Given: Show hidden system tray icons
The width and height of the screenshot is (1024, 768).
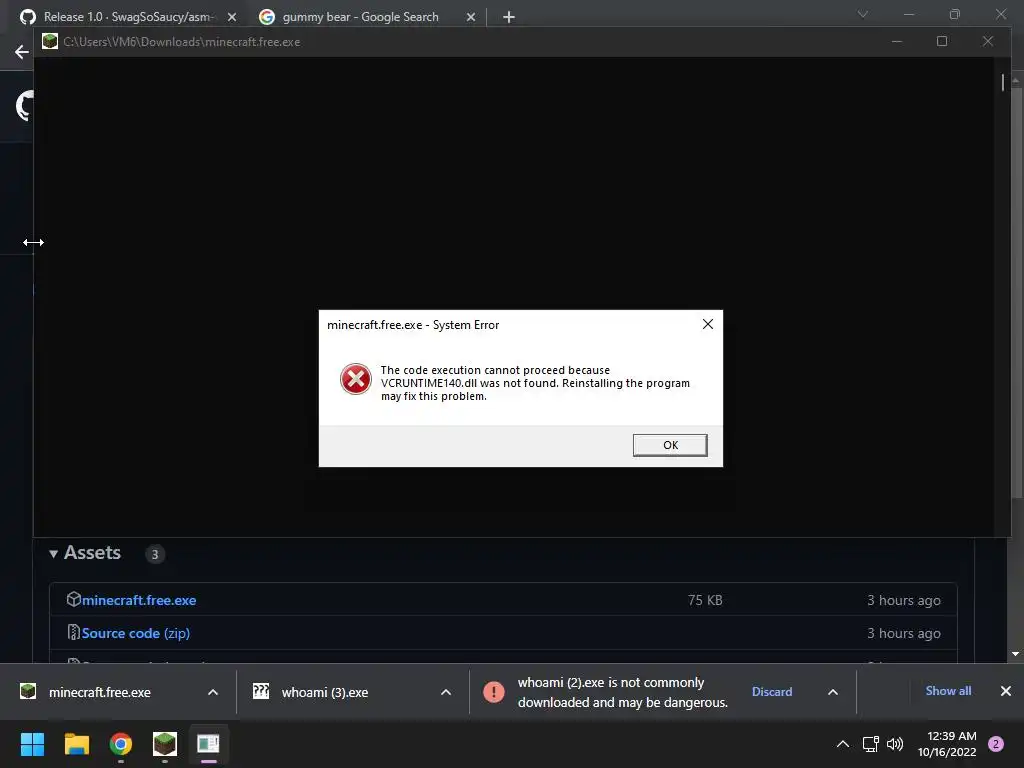Looking at the screenshot, I should coord(843,744).
